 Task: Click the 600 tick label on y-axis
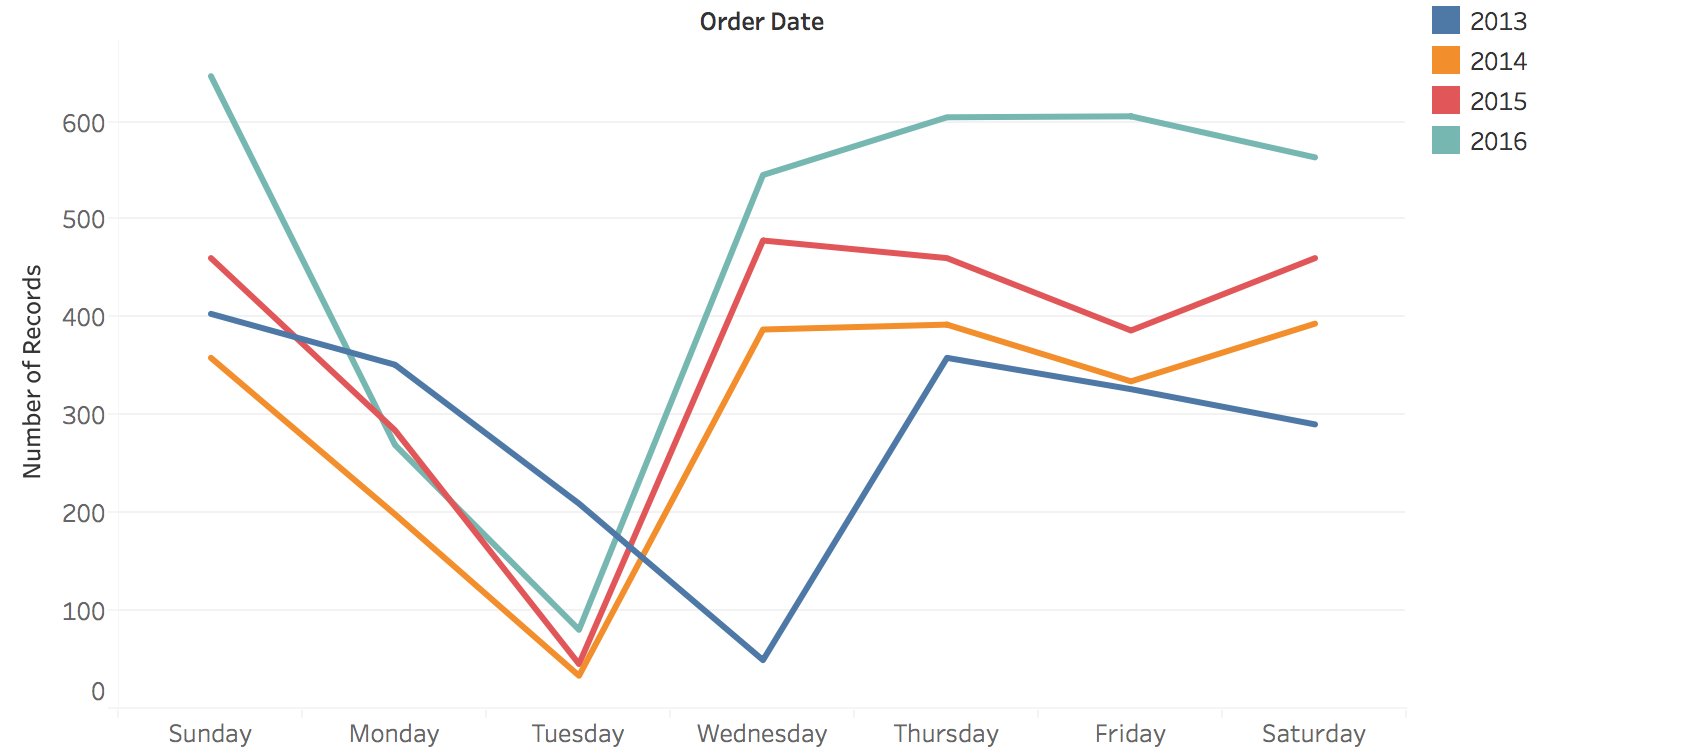click(x=83, y=123)
